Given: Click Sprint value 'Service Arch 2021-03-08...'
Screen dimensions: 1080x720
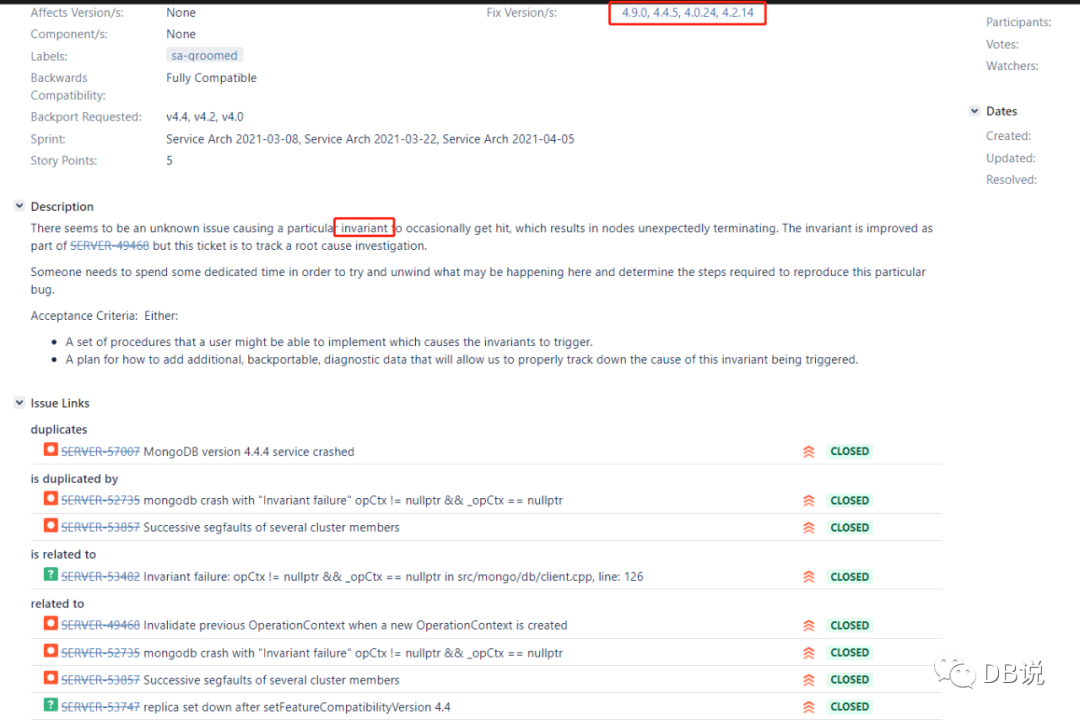Looking at the screenshot, I should coord(370,139).
